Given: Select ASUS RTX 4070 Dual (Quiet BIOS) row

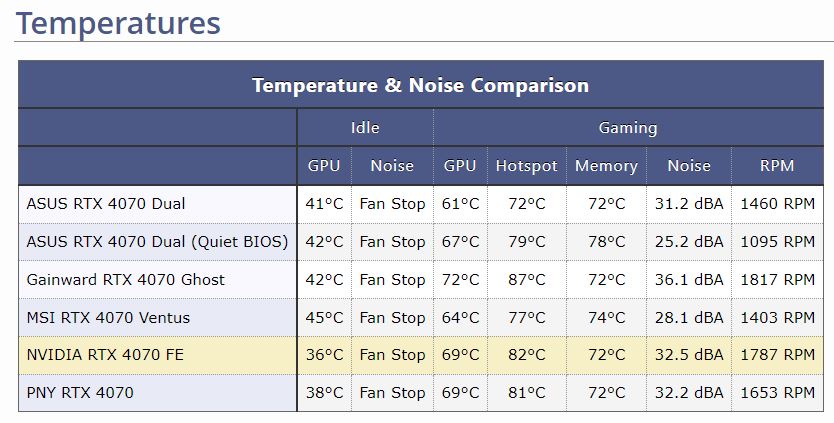Looking at the screenshot, I should tap(421, 242).
